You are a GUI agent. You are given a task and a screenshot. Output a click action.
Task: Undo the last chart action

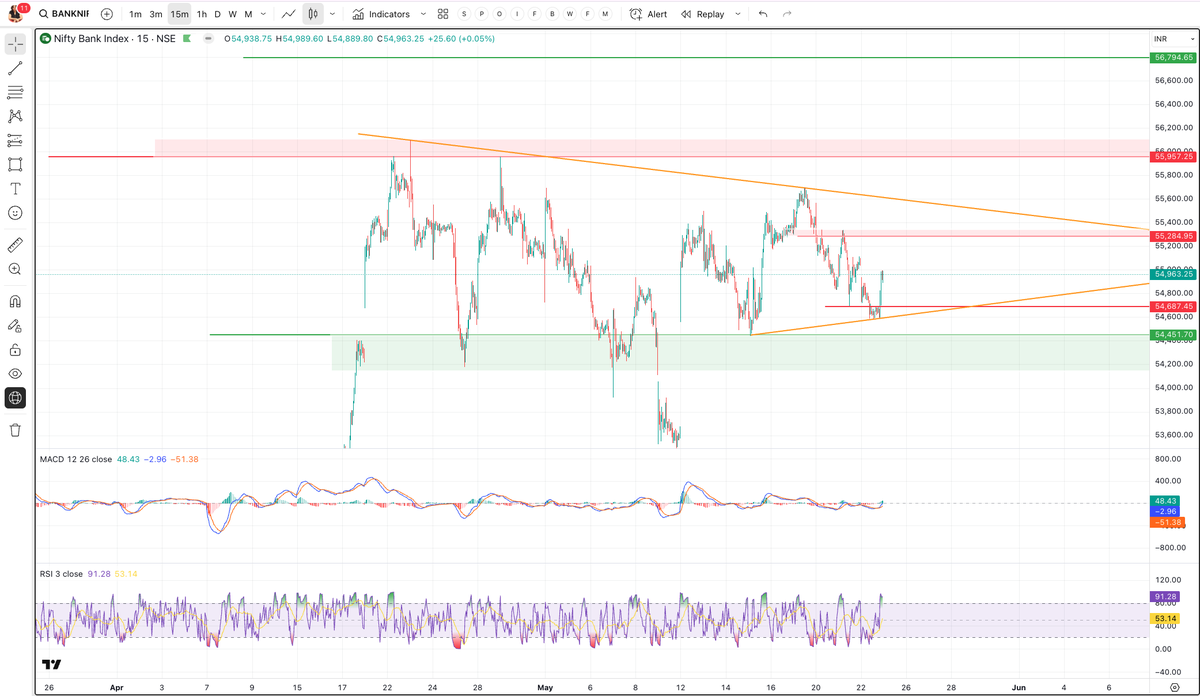tap(763, 14)
